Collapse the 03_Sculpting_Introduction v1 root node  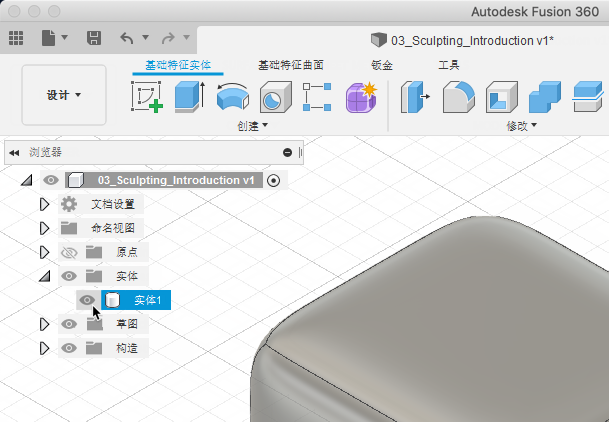(x=26, y=180)
